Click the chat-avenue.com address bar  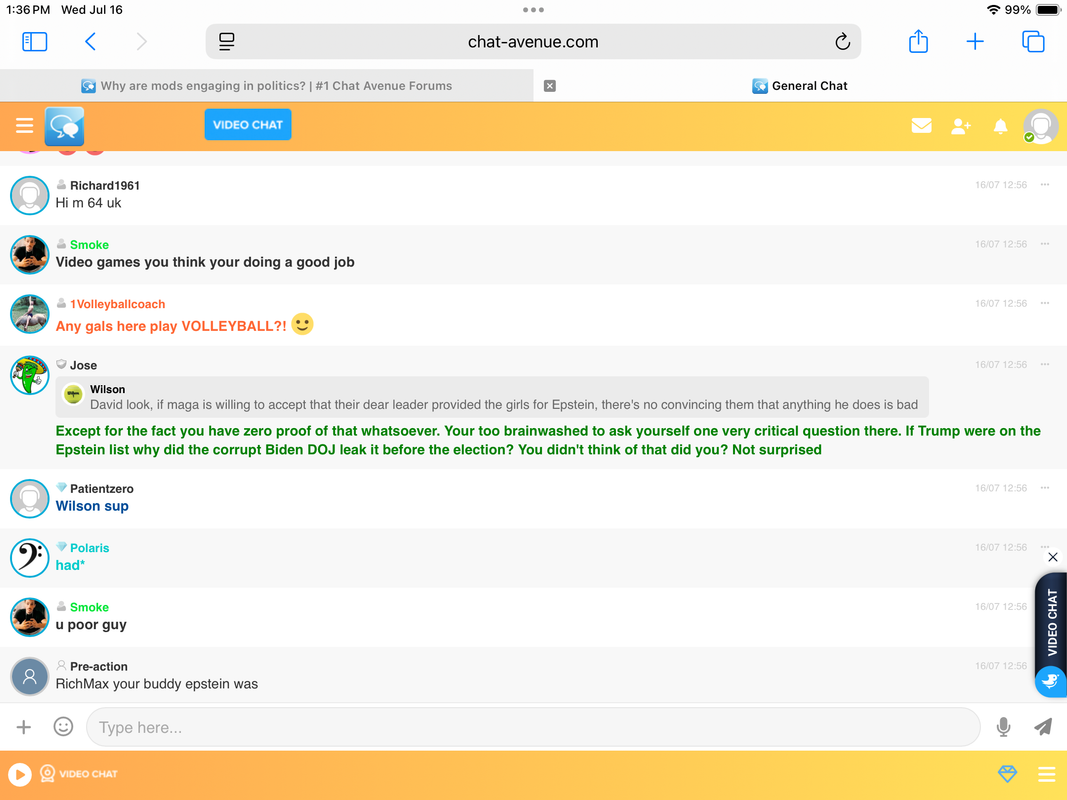click(x=533, y=41)
